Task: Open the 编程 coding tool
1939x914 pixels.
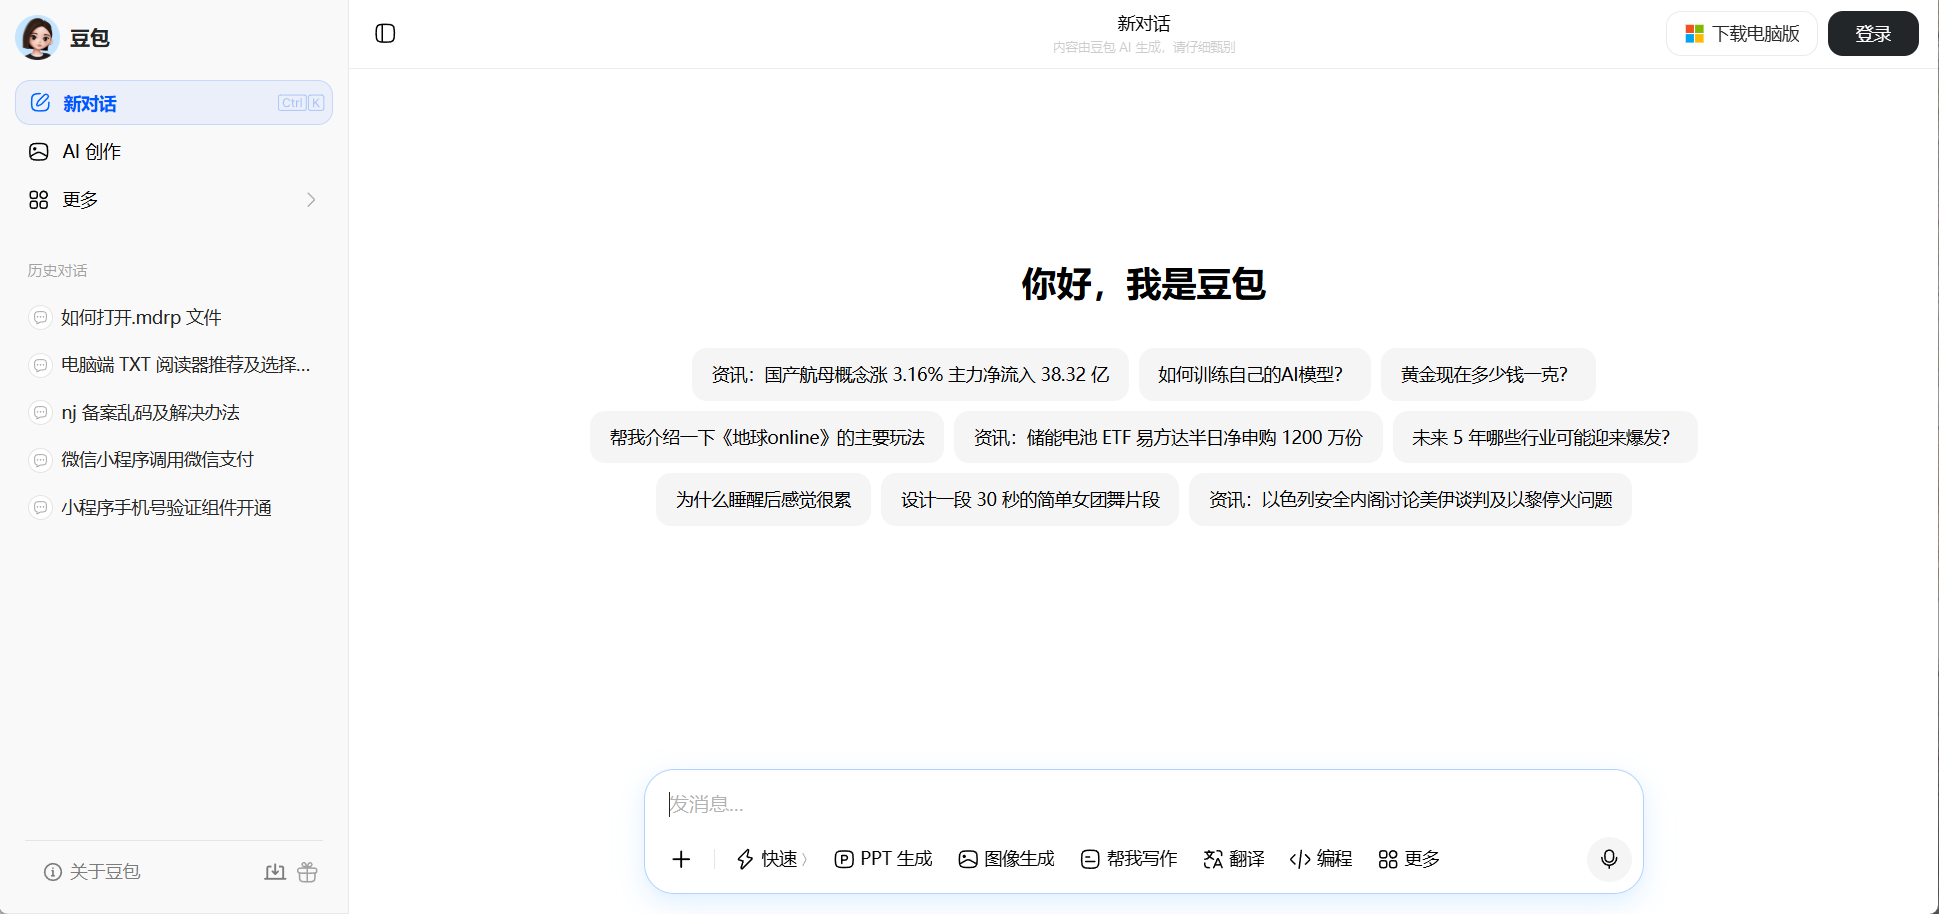Action: click(1321, 859)
